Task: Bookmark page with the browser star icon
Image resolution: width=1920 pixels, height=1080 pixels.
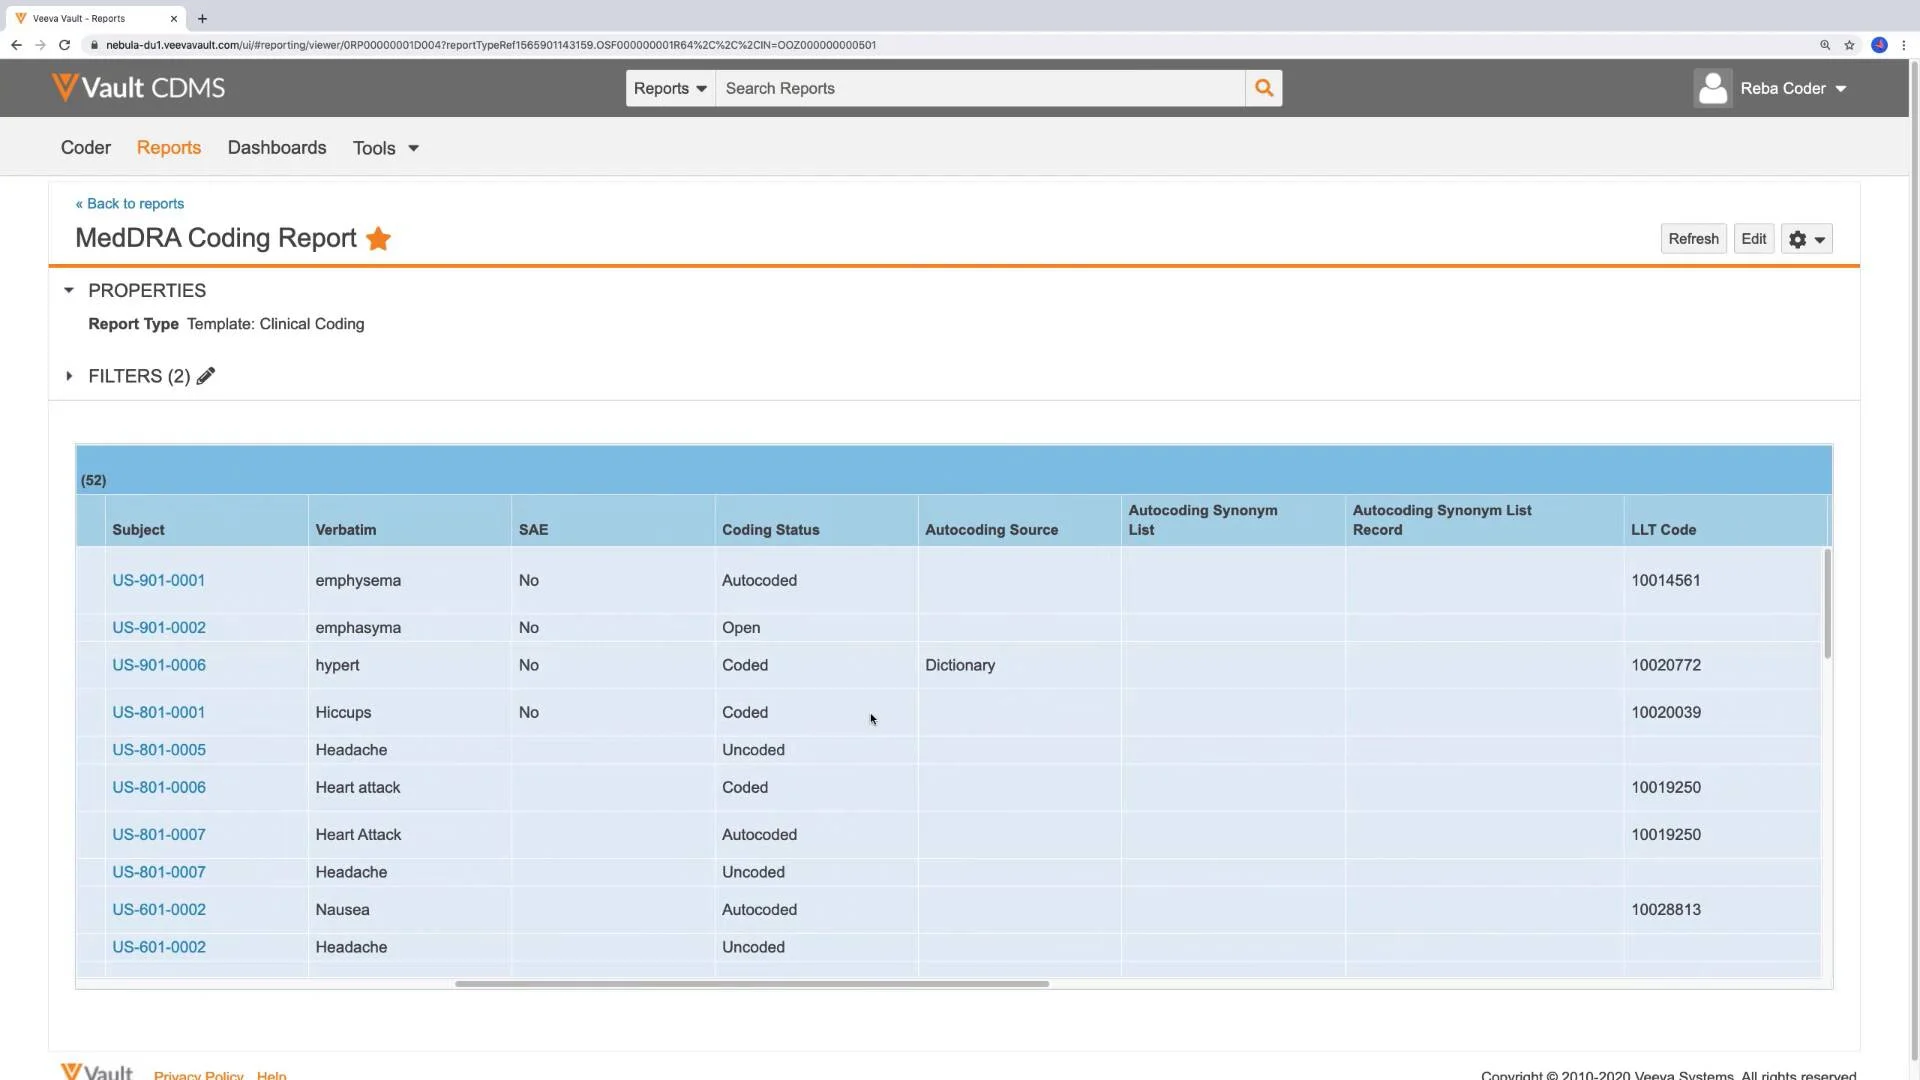Action: point(1849,45)
